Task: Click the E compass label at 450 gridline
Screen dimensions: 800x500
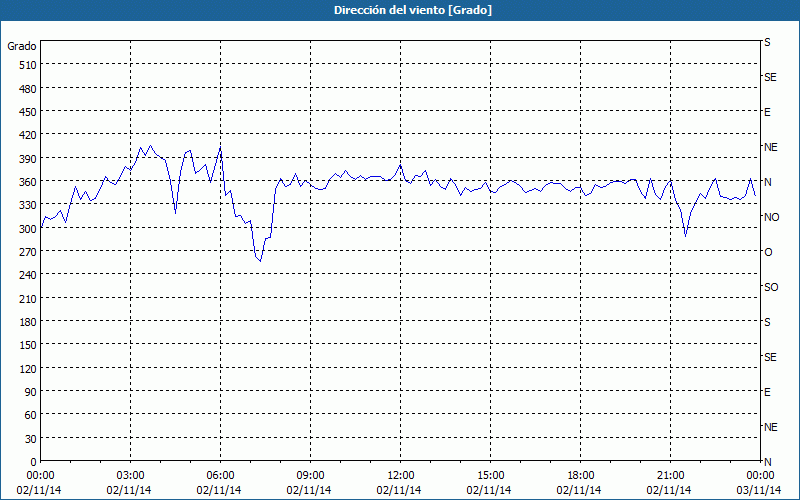Action: [767, 112]
